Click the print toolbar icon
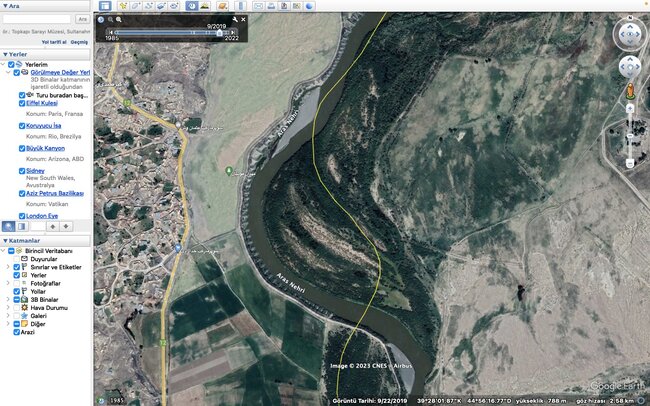Viewport: 650px width, 406px height. point(272,6)
